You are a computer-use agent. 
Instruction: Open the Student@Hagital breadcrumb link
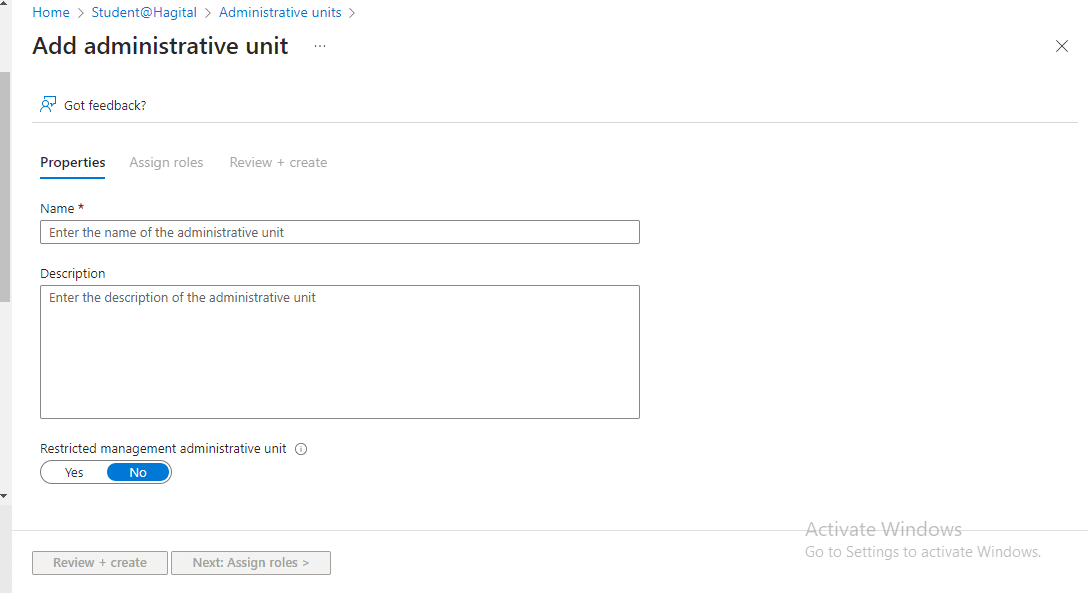point(144,13)
